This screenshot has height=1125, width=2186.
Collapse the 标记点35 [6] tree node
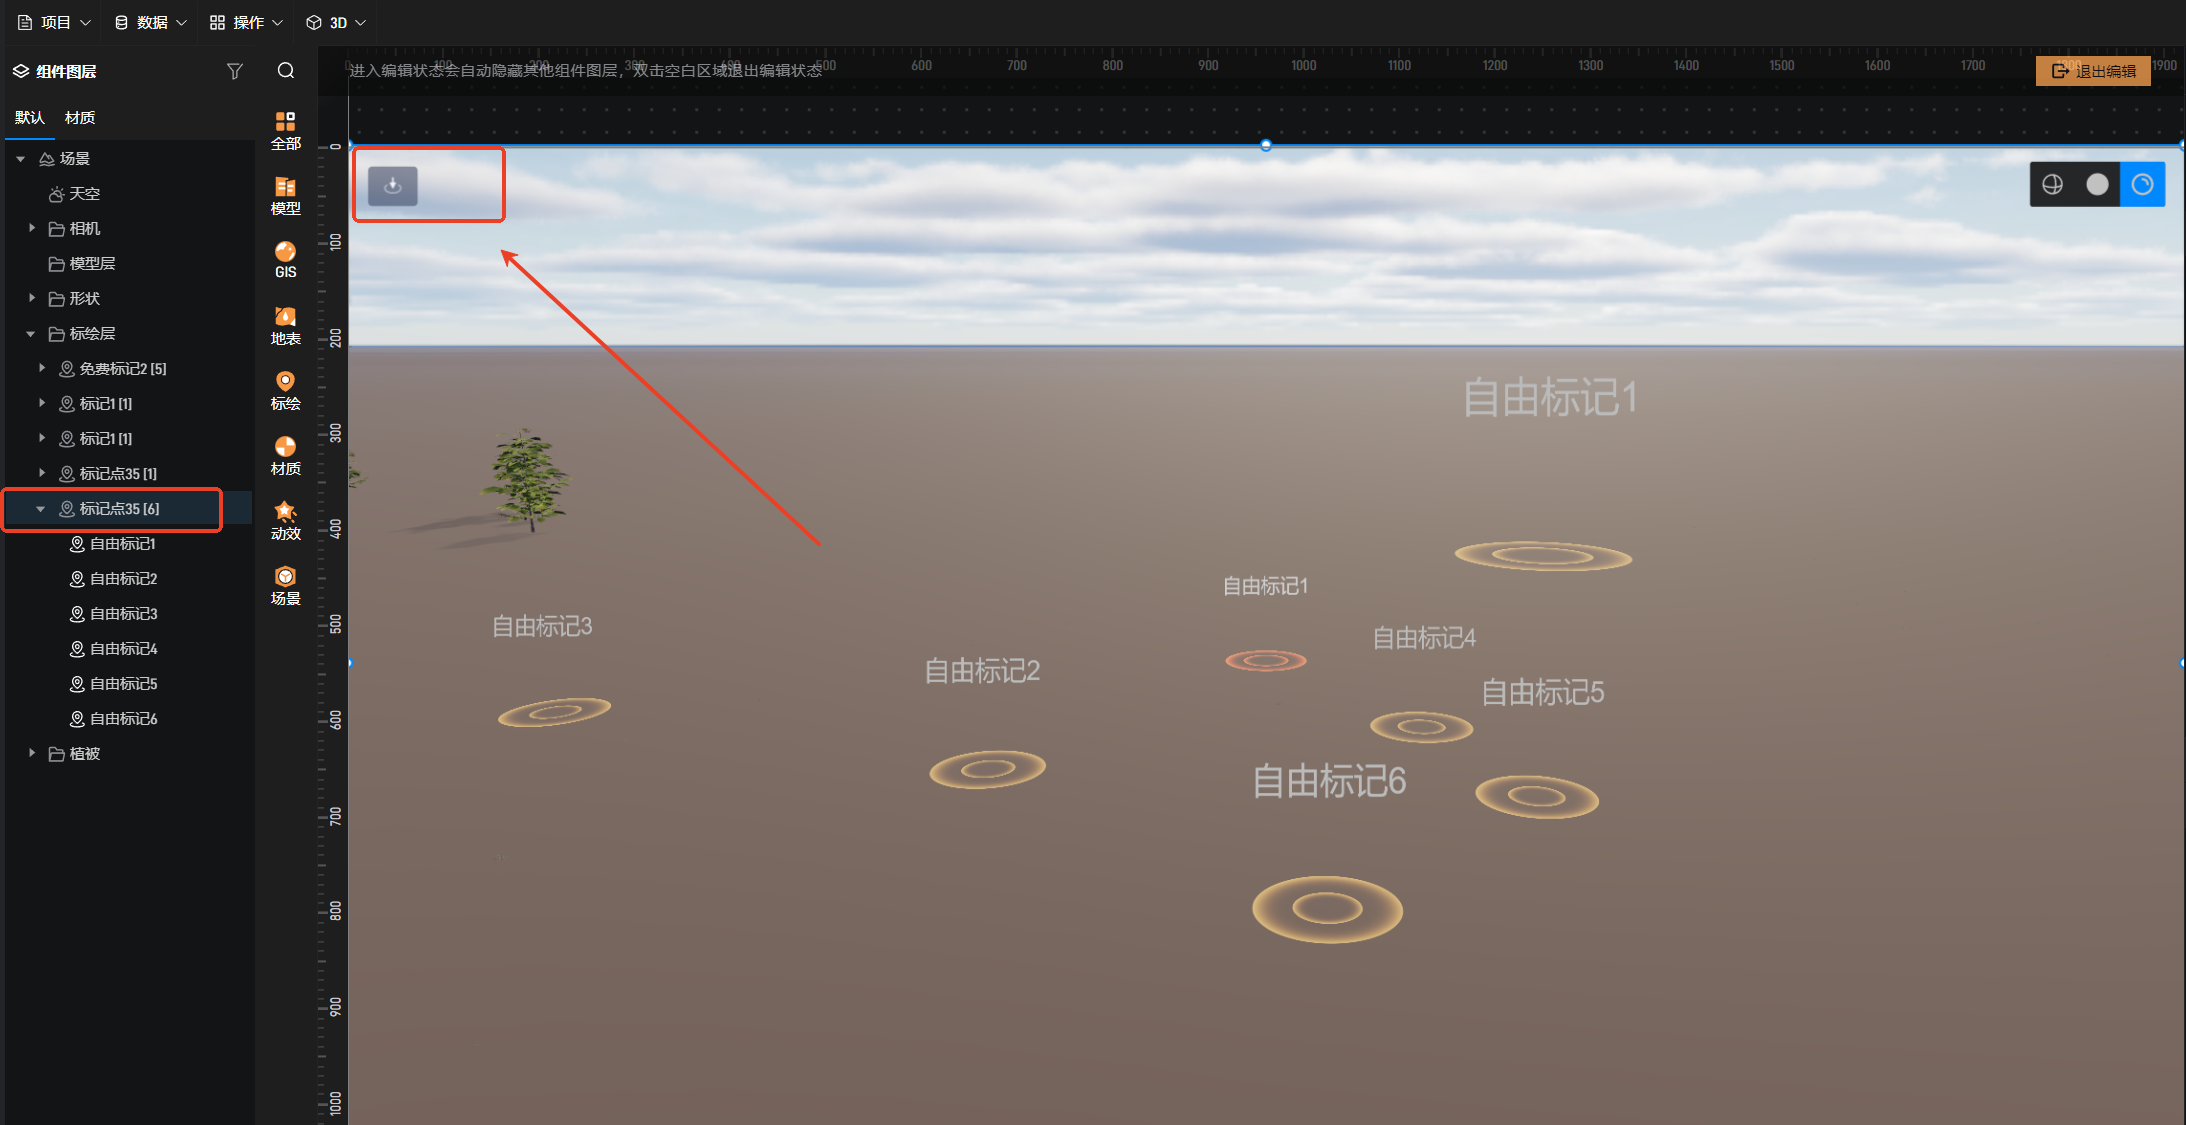coord(41,509)
